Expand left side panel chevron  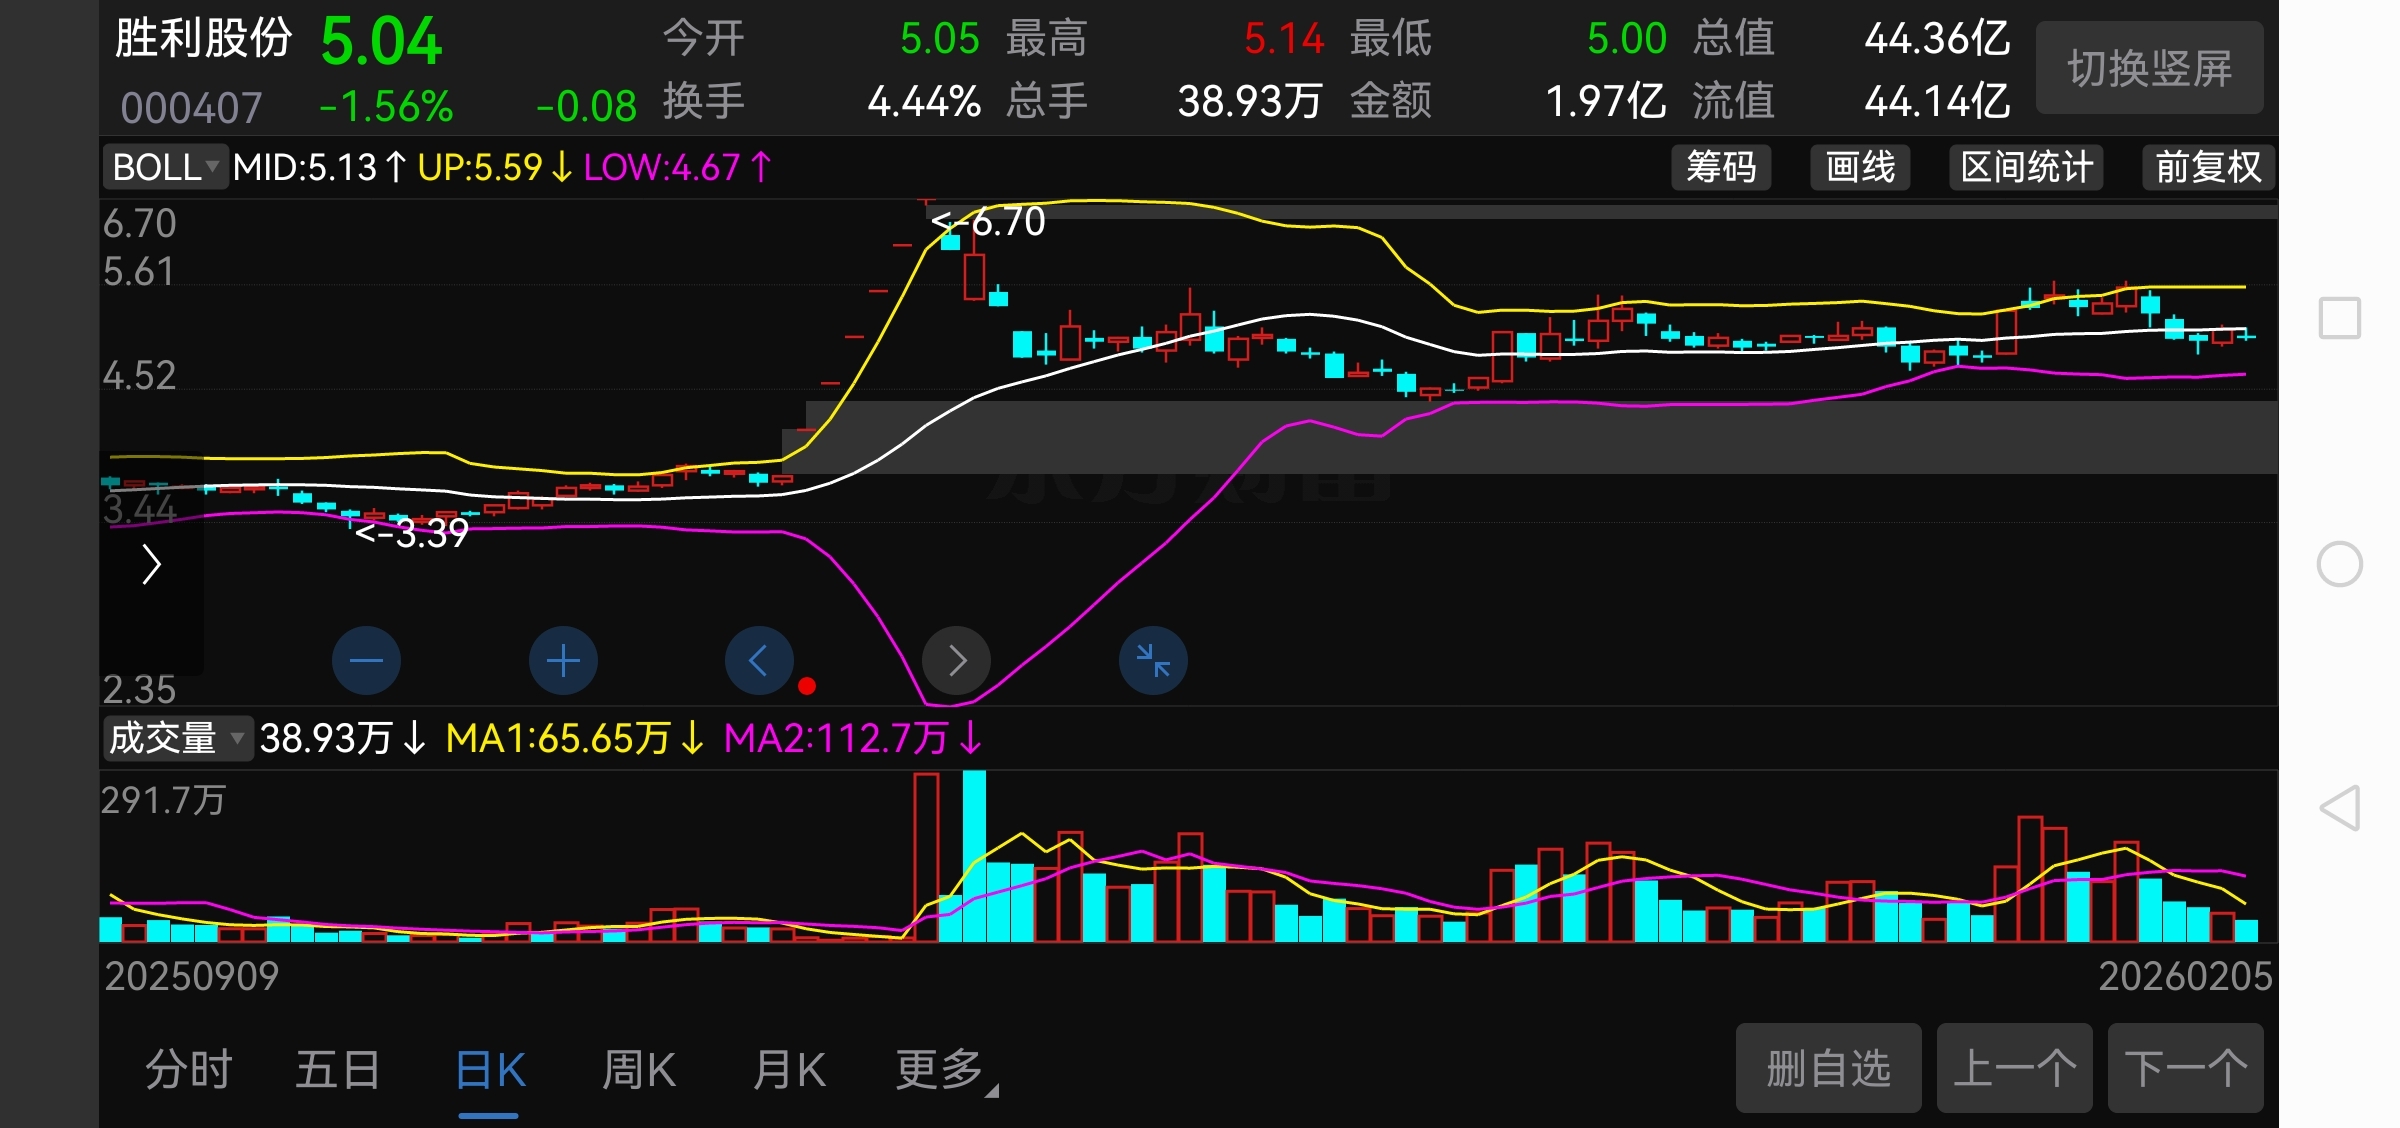point(151,565)
